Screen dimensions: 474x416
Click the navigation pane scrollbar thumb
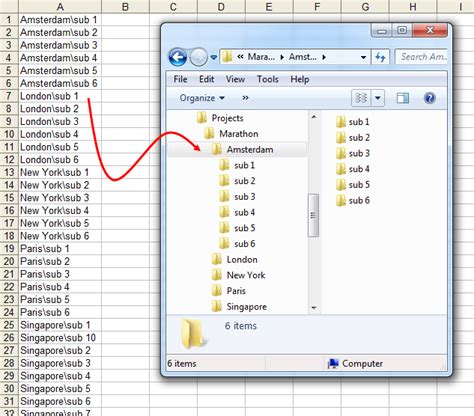tap(313, 215)
